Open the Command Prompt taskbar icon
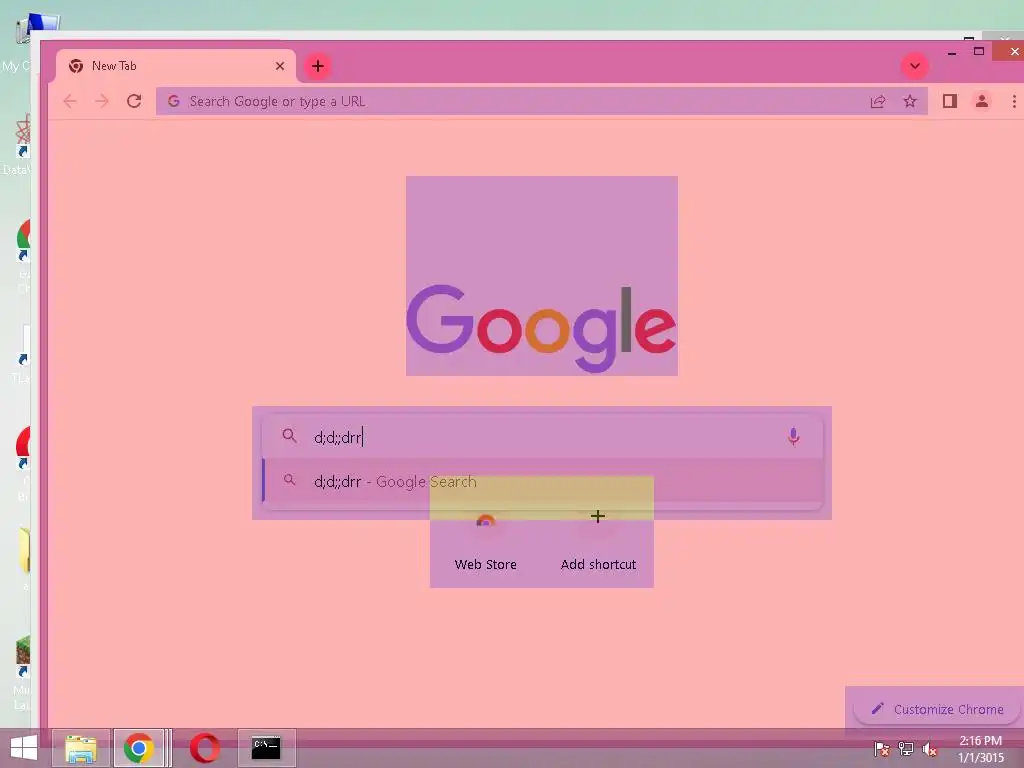Screen dimensions: 1024x768 pos(266,748)
